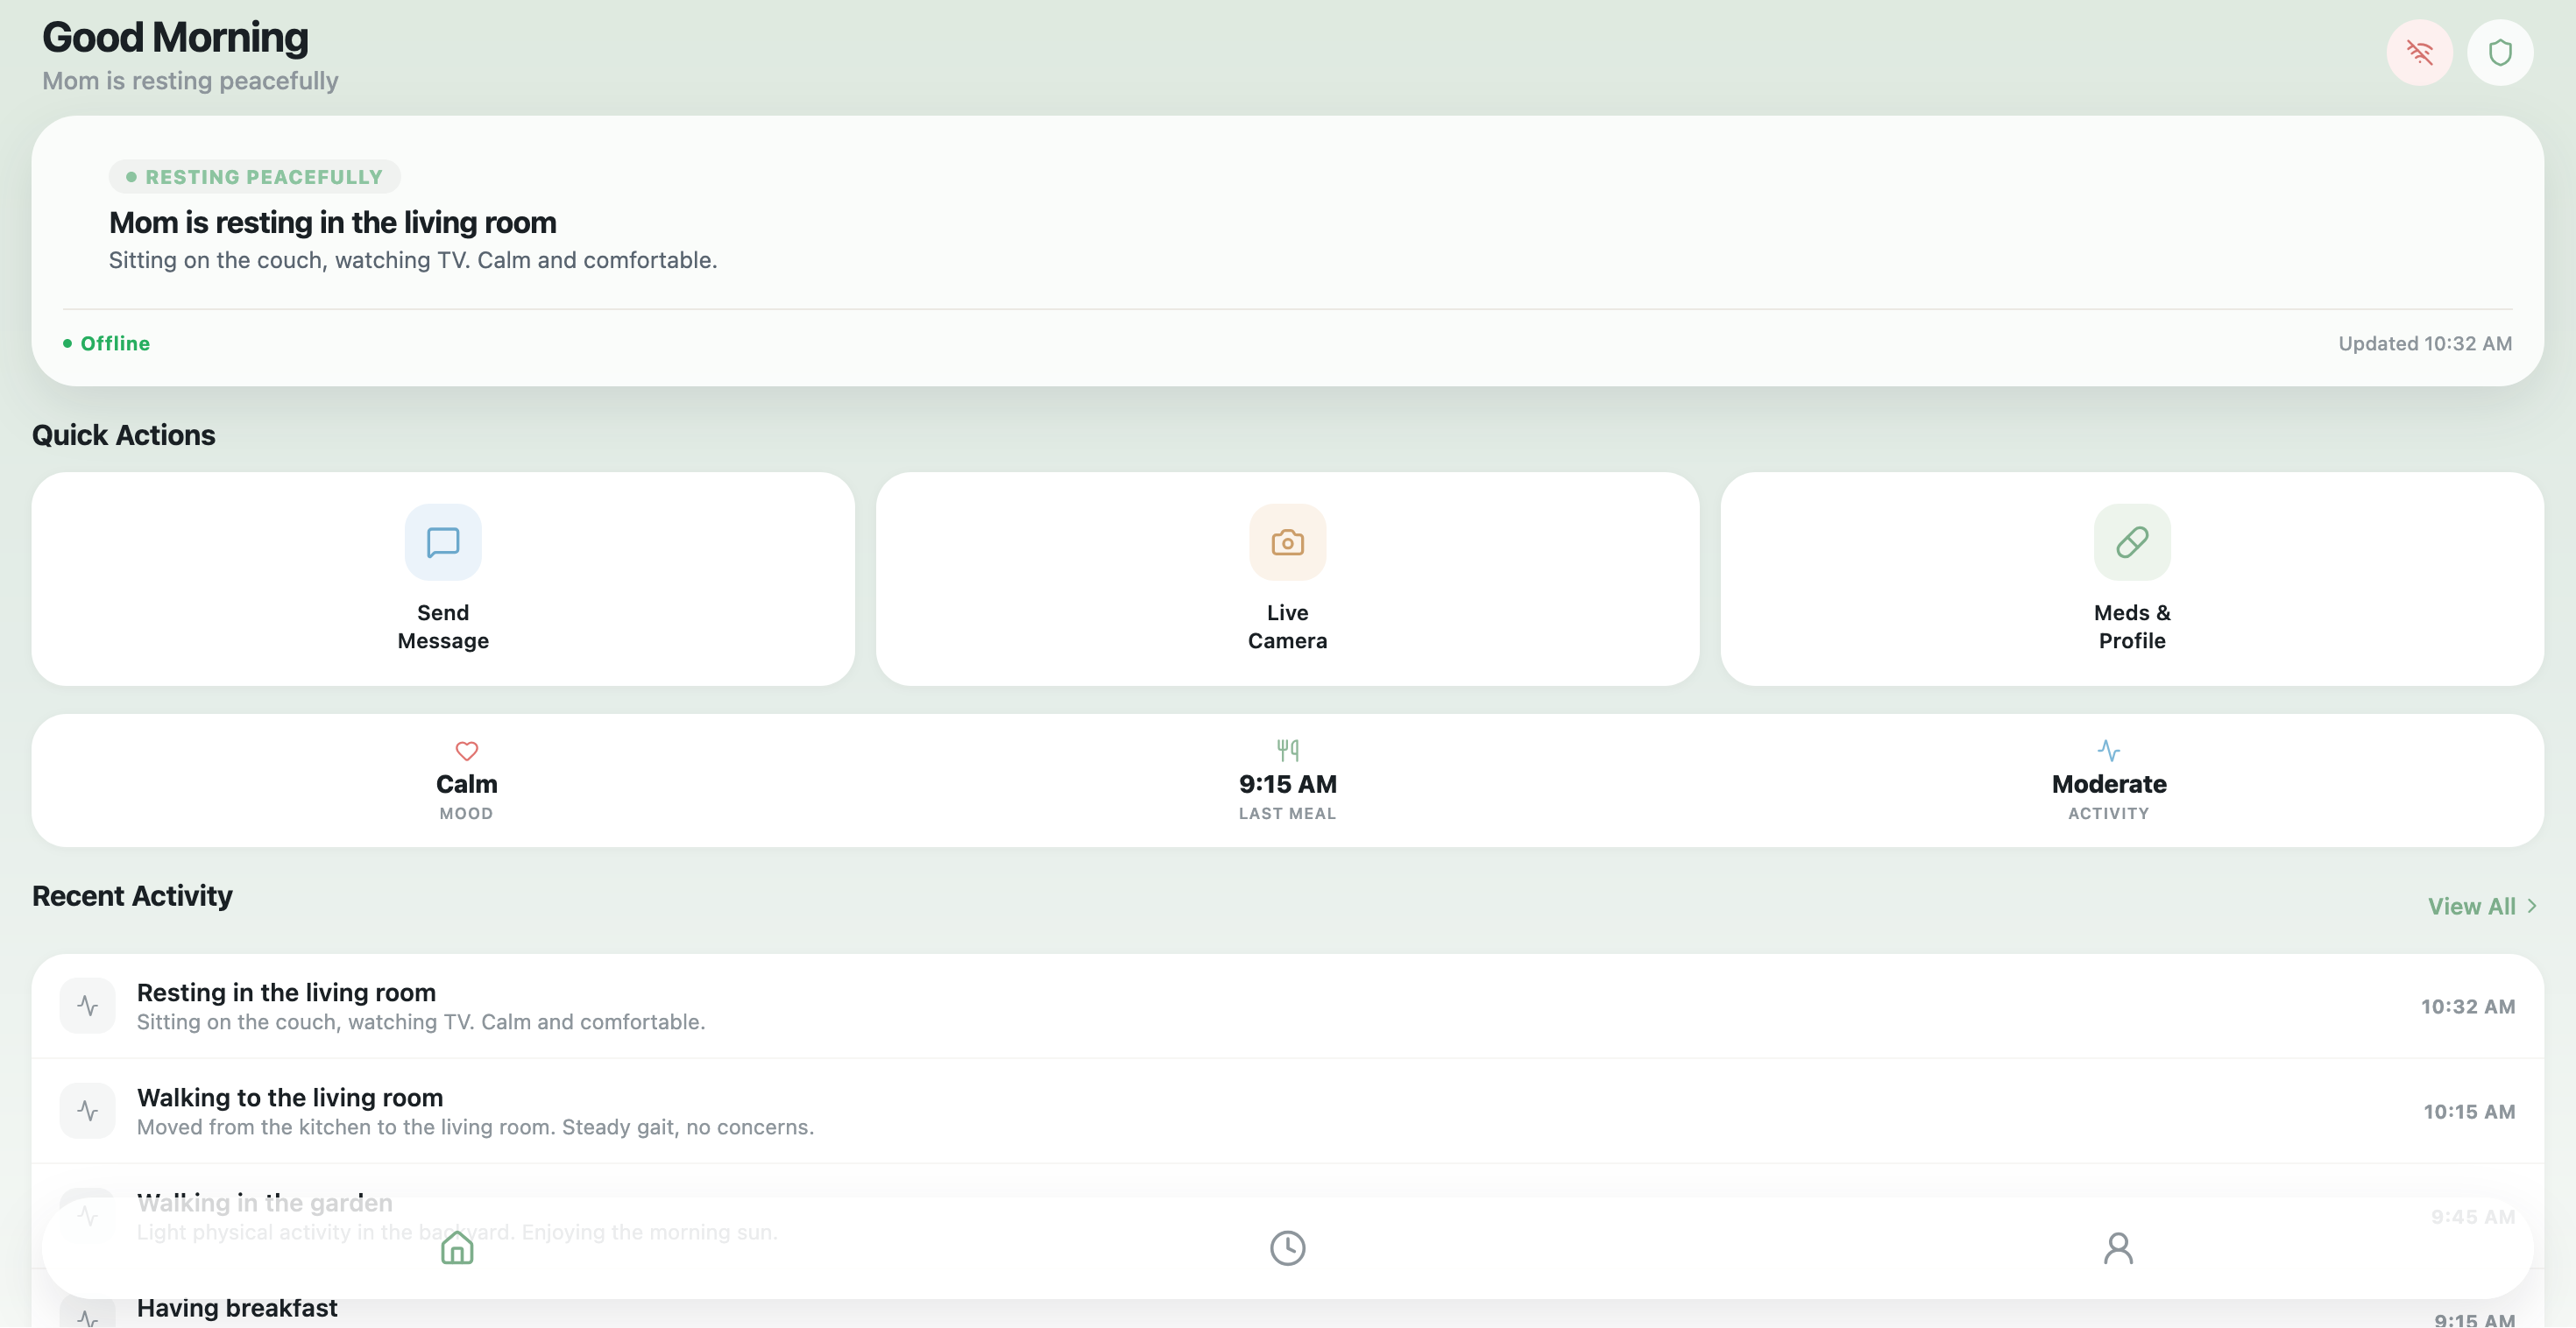Viewport: 2576px width, 1328px height.
Task: Switch to the Home tab in bottom bar
Action: (457, 1247)
